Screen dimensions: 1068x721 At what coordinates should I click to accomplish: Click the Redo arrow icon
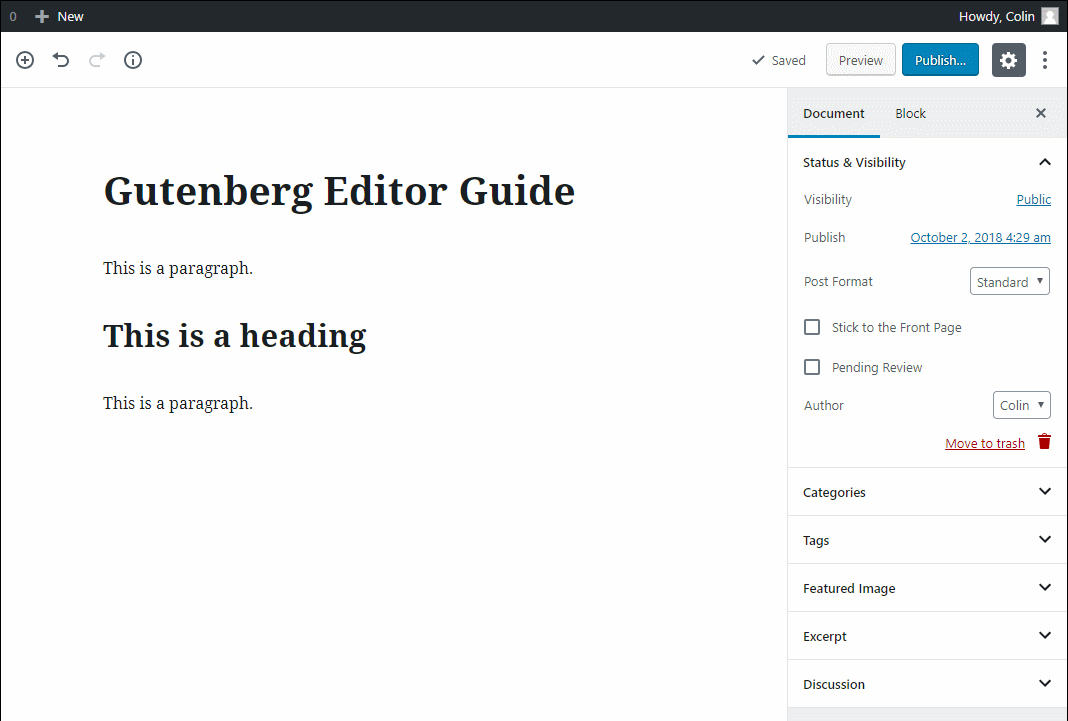tap(97, 60)
